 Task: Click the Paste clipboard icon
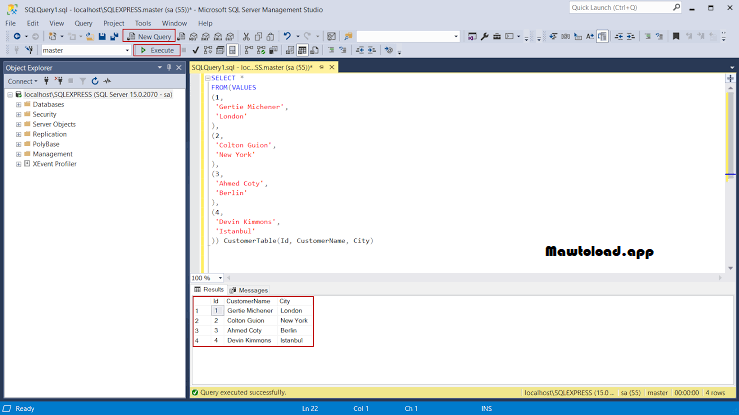(271, 36)
